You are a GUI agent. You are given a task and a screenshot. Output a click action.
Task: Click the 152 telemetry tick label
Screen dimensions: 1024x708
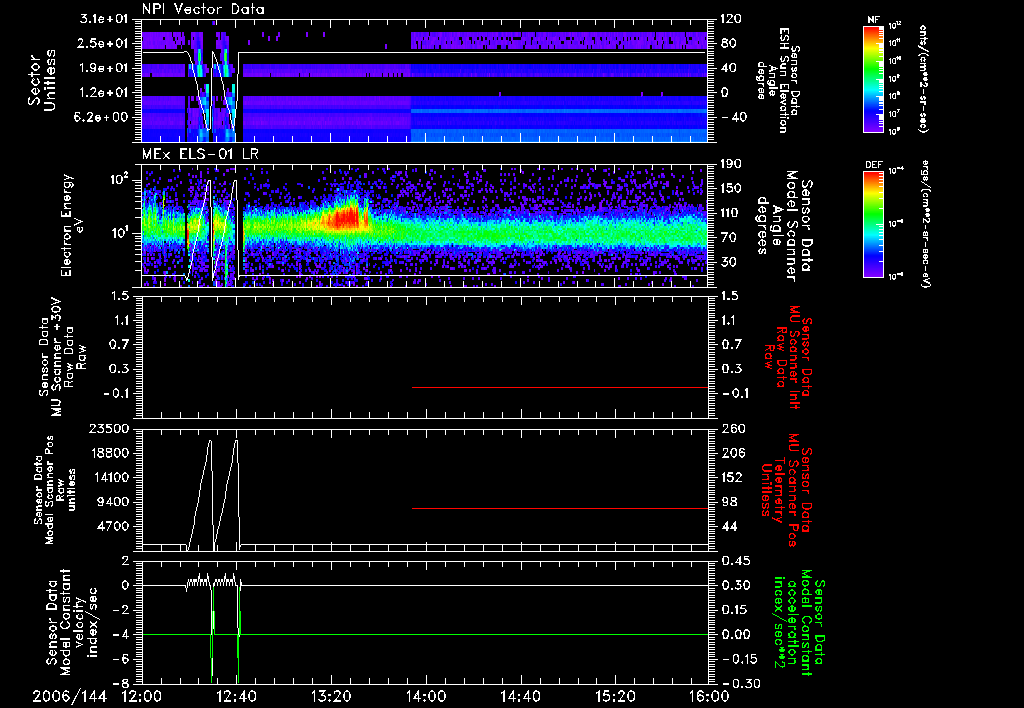[x=732, y=478]
